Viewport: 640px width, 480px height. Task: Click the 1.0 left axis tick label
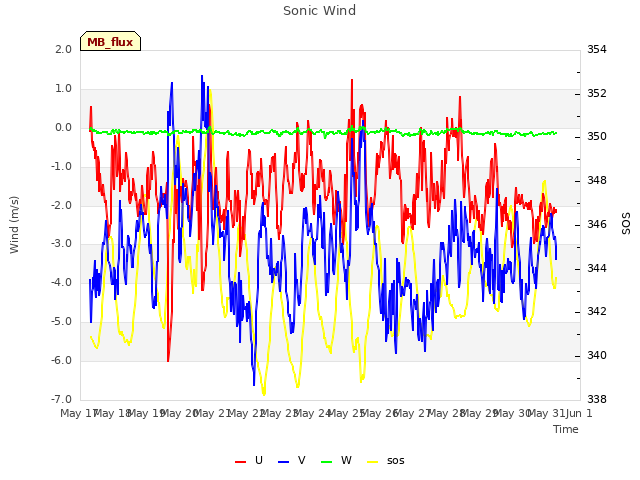(64, 89)
